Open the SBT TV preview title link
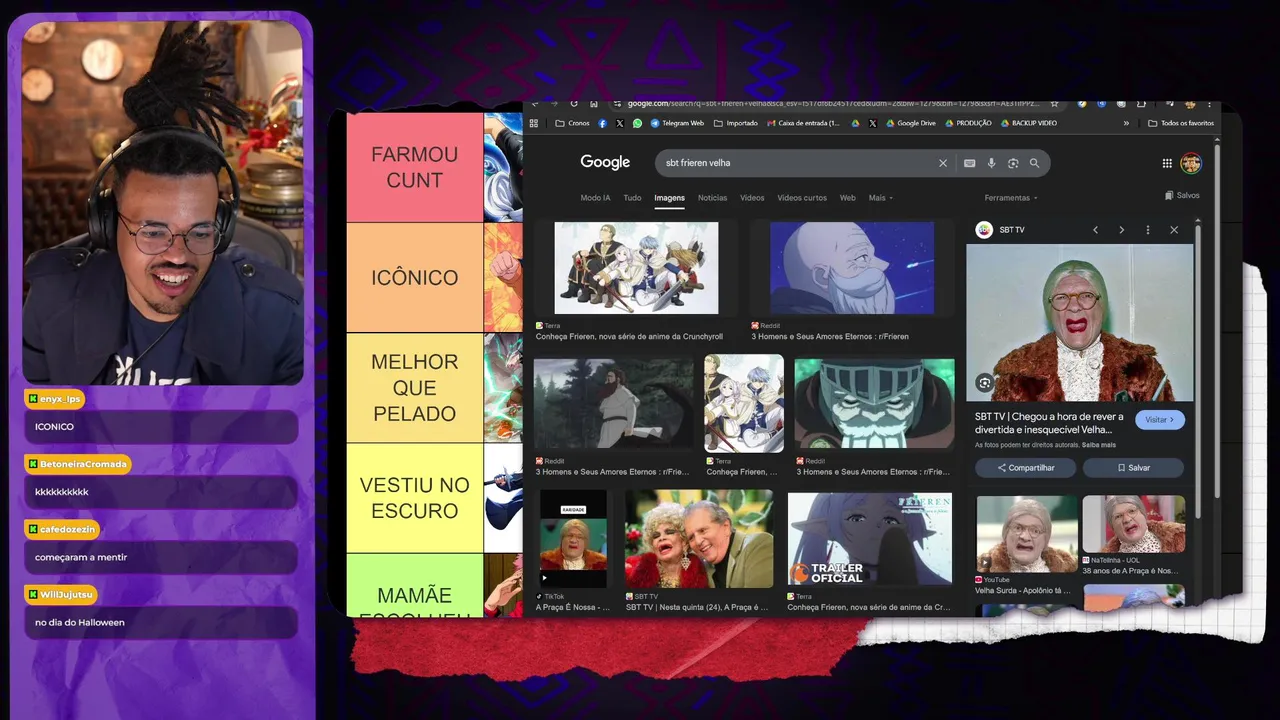1280x720 pixels. 1049,423
